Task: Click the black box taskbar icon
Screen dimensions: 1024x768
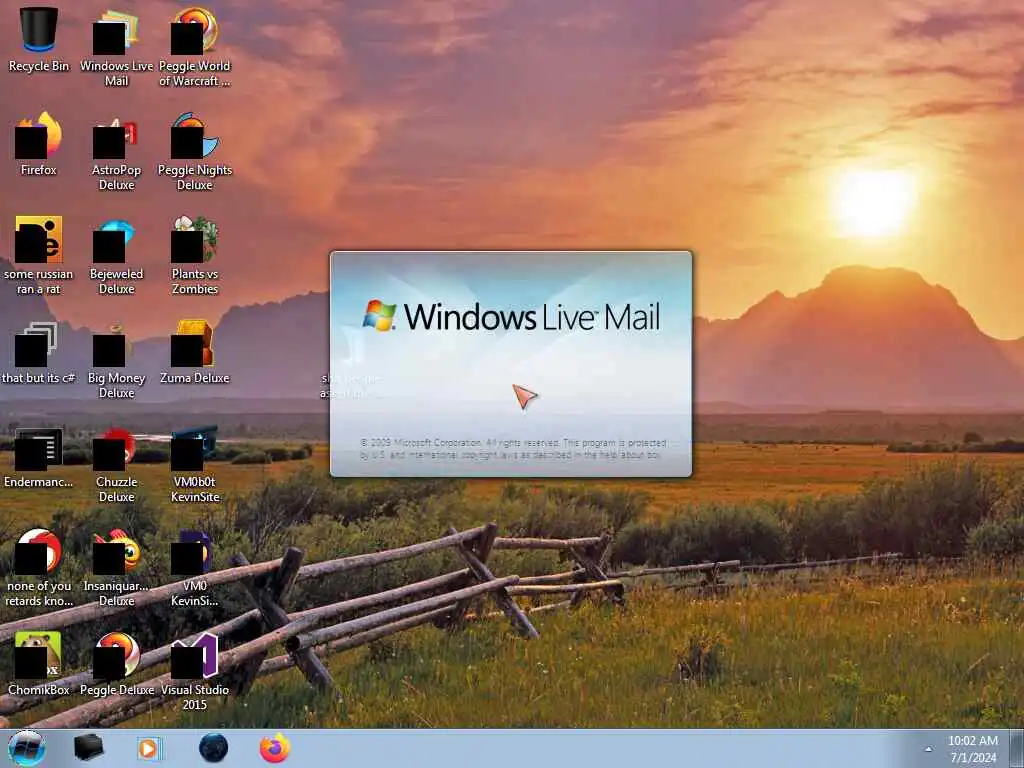Action: (88, 748)
